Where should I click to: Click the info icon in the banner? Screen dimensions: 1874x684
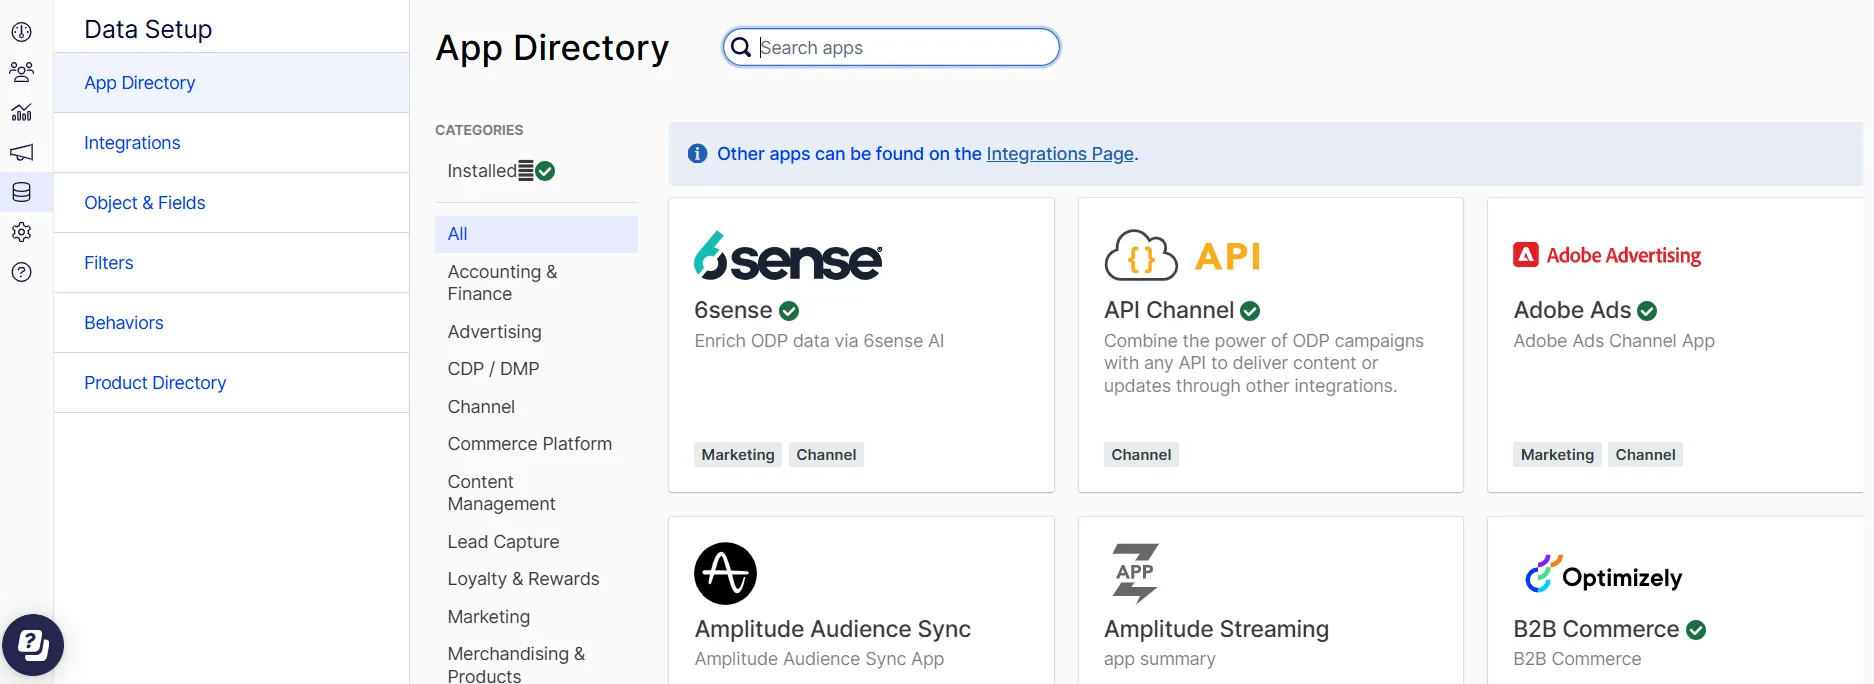coord(698,153)
